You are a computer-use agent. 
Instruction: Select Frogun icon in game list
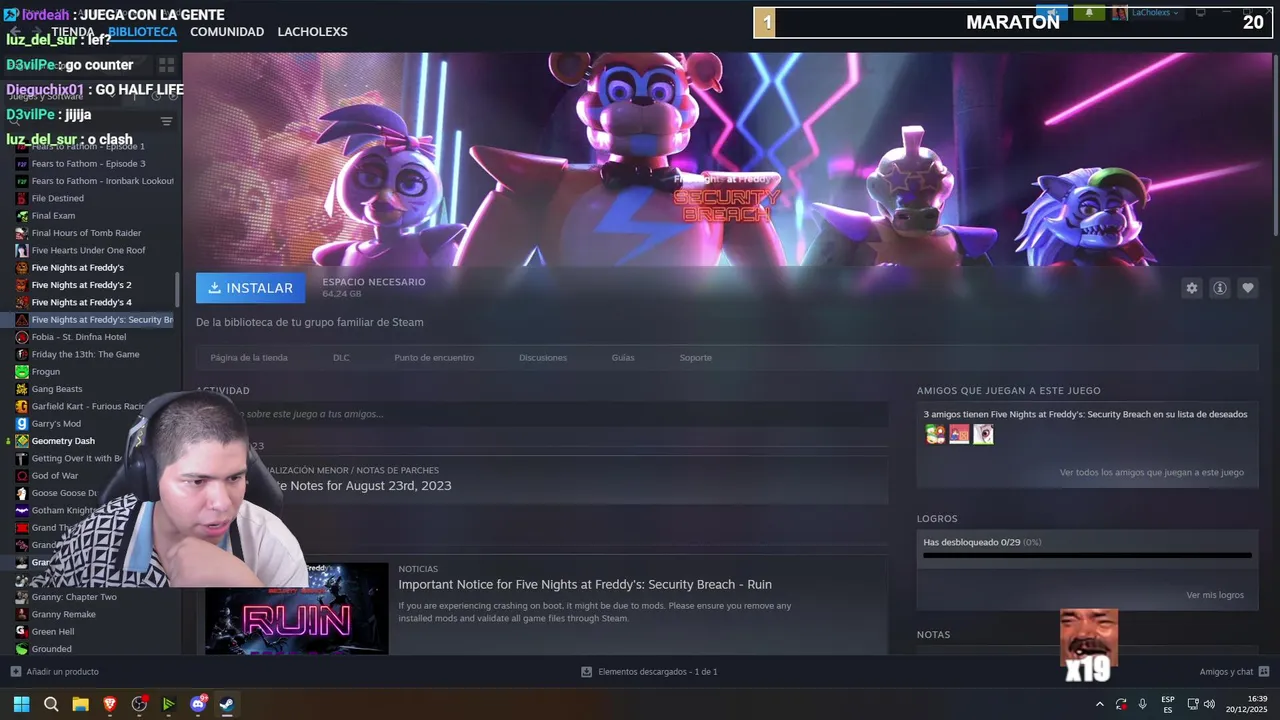tap(22, 372)
